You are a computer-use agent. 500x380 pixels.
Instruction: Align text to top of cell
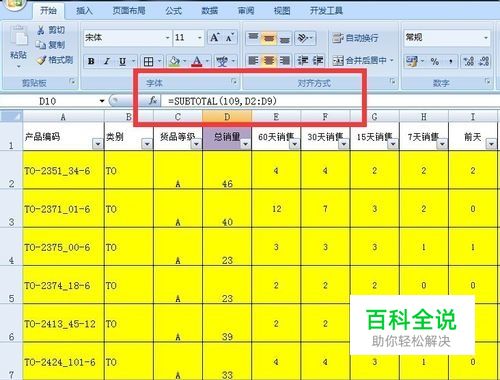click(253, 38)
